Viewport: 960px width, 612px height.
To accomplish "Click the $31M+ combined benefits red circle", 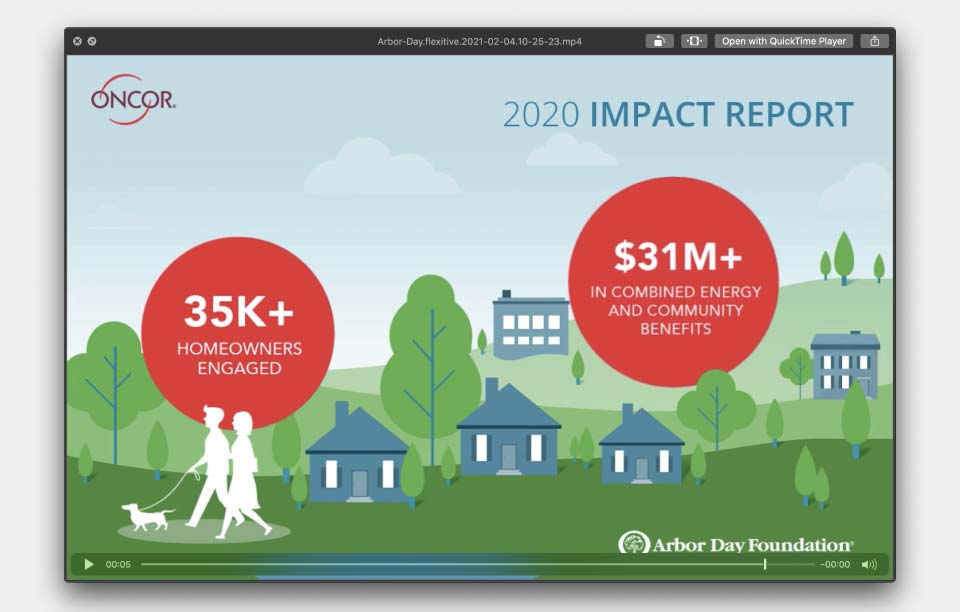I will (672, 281).
